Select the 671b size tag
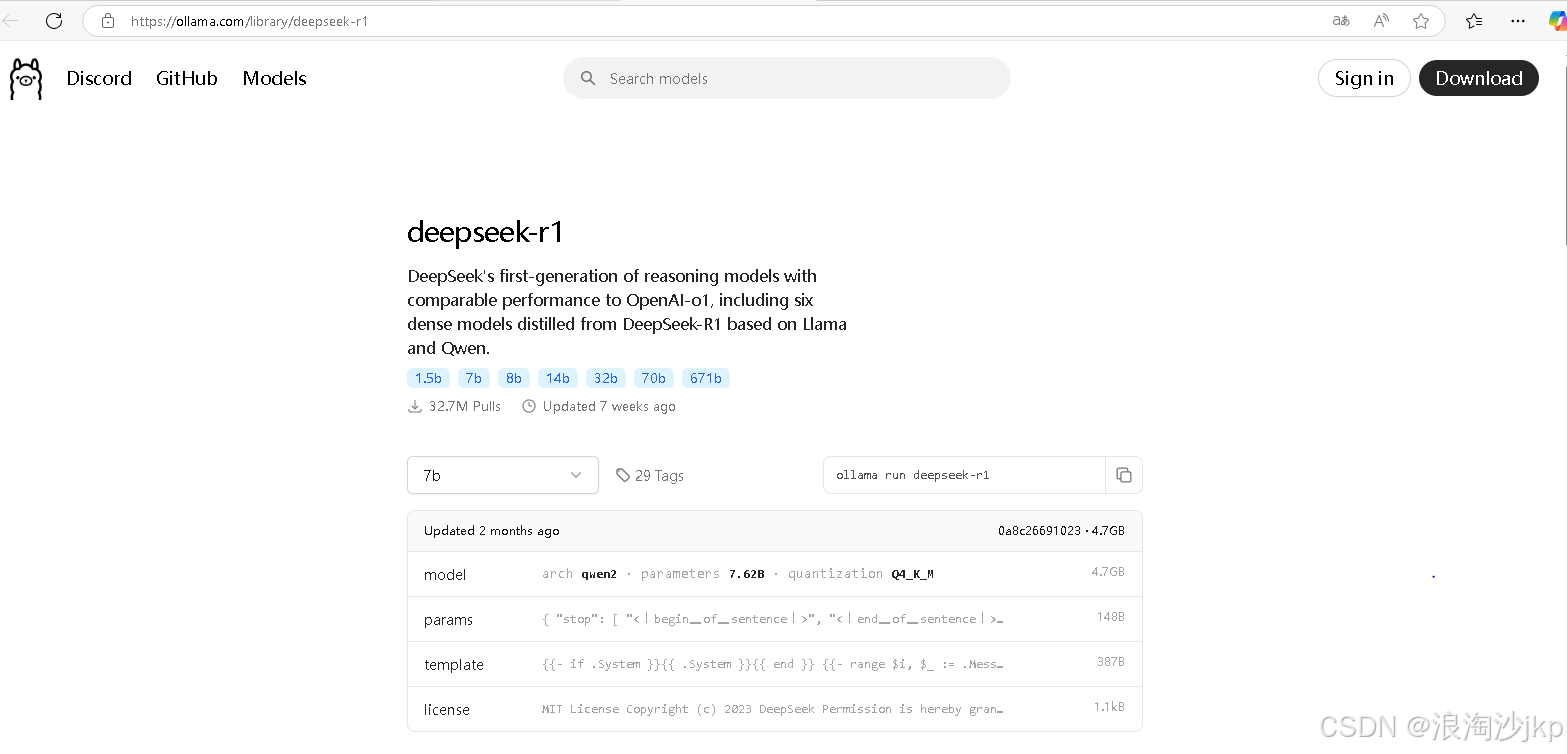 [706, 378]
